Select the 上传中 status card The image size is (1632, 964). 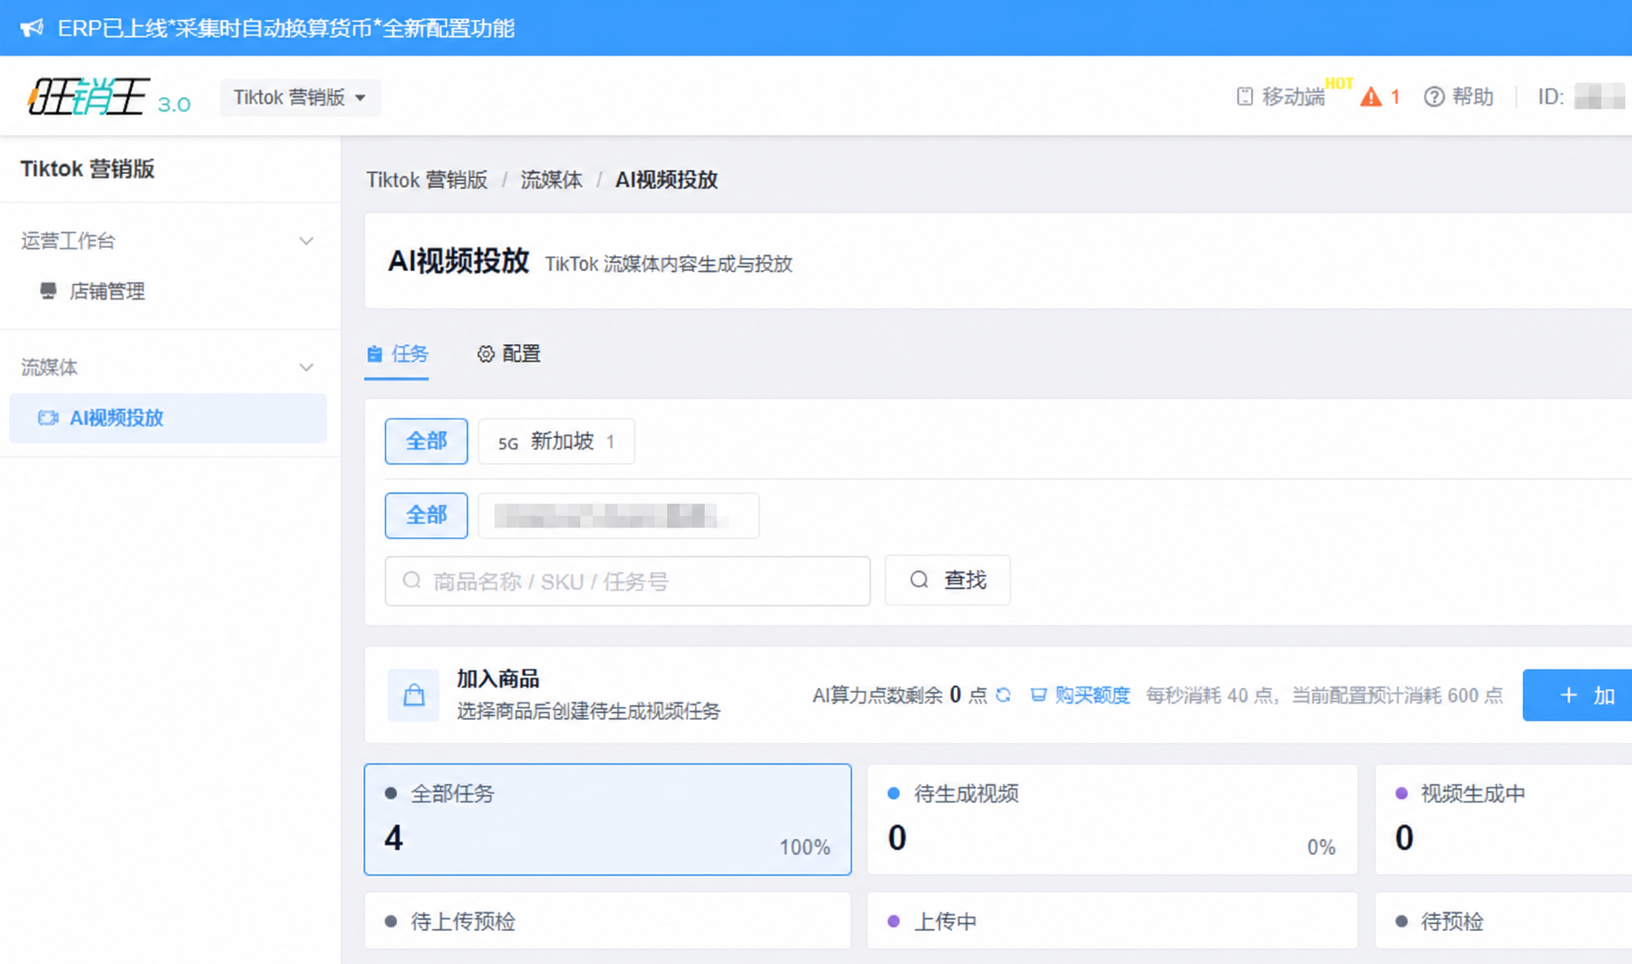(x=1112, y=921)
